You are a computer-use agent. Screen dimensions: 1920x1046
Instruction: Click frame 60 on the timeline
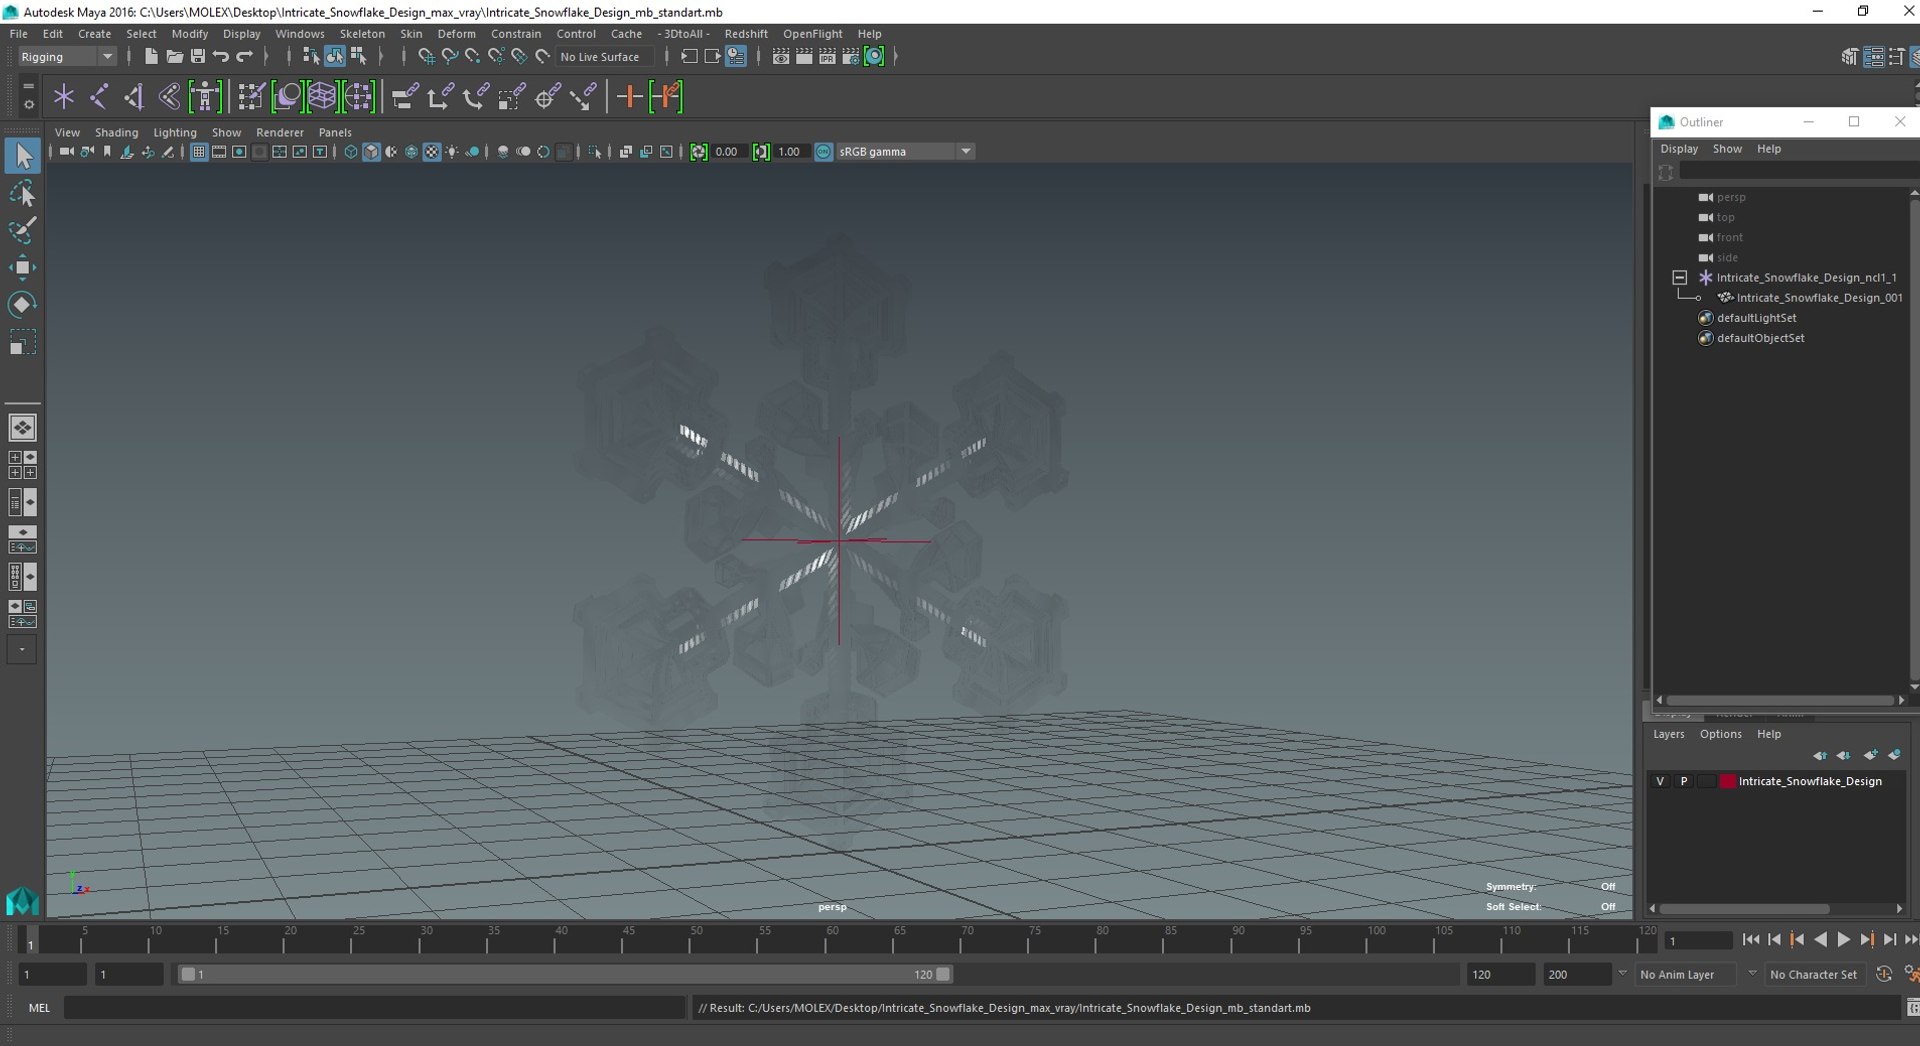point(832,940)
